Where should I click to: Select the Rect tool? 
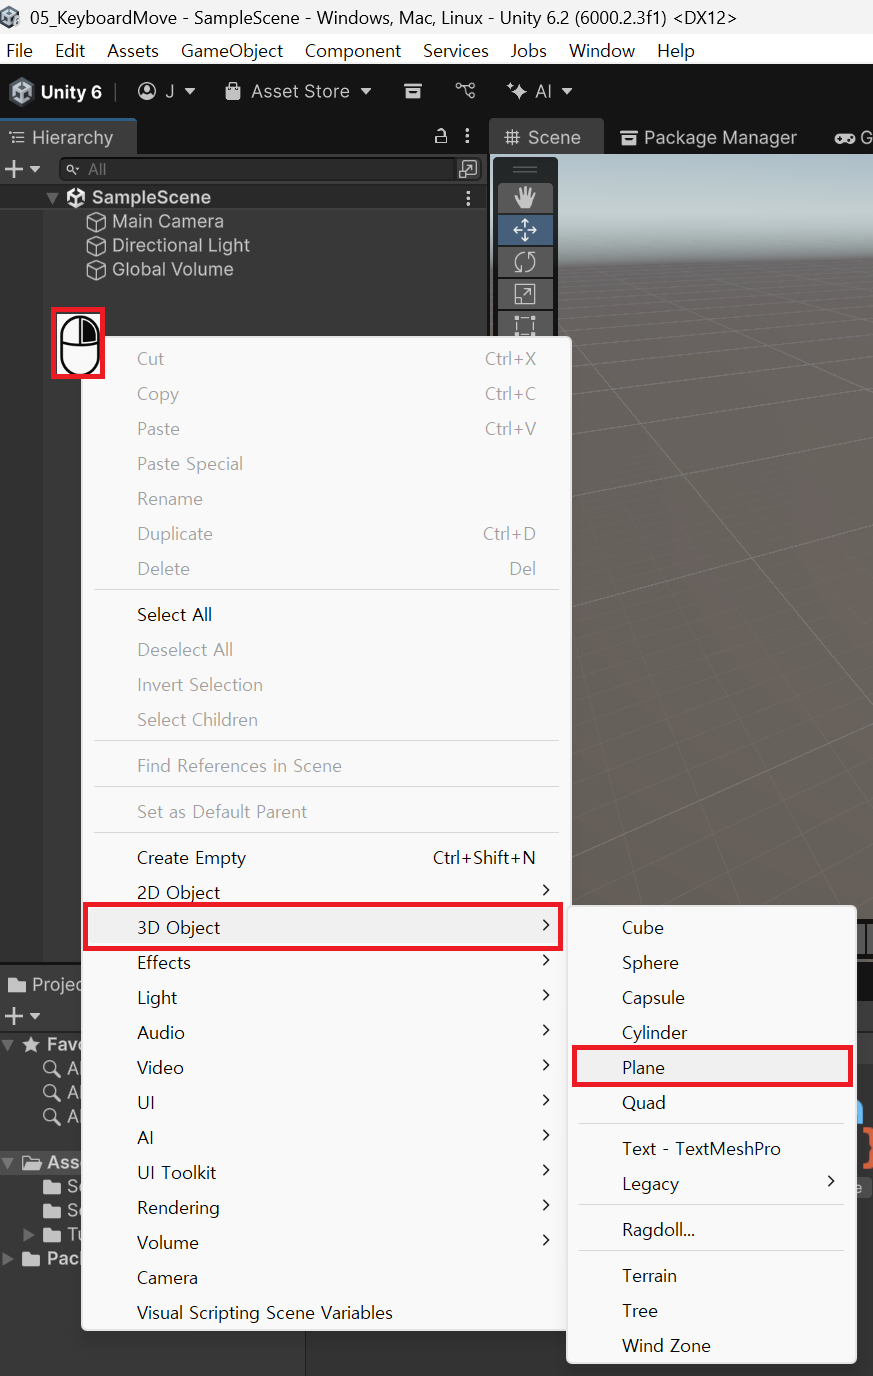tap(525, 324)
